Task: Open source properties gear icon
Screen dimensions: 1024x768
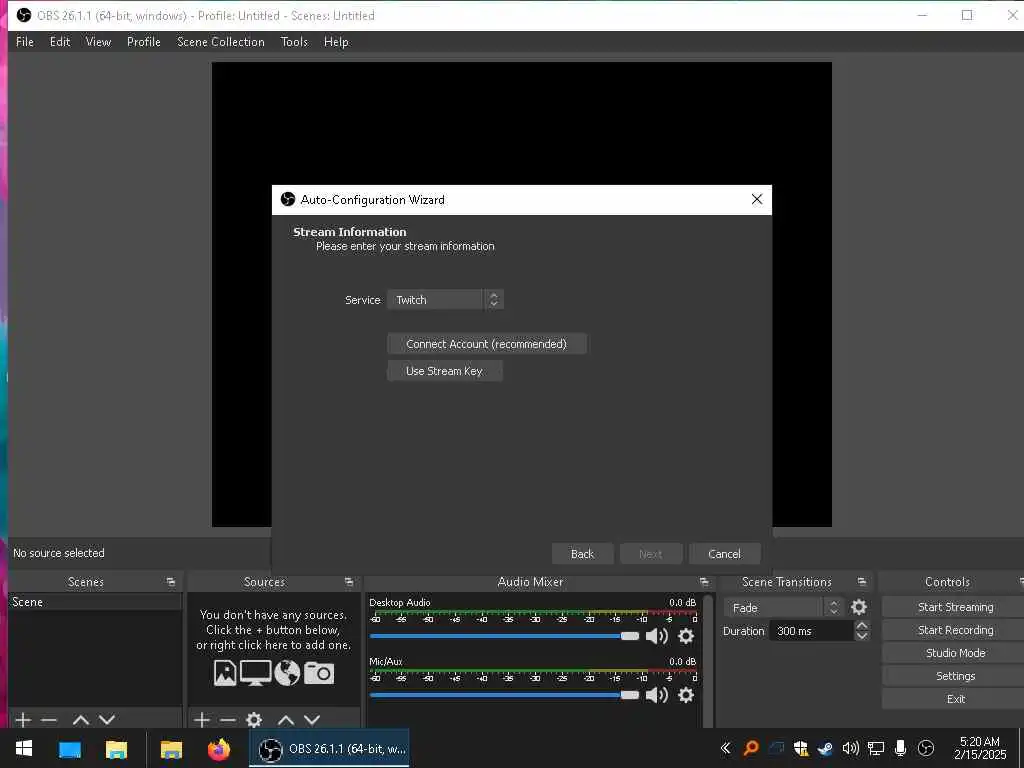Action: pos(254,720)
